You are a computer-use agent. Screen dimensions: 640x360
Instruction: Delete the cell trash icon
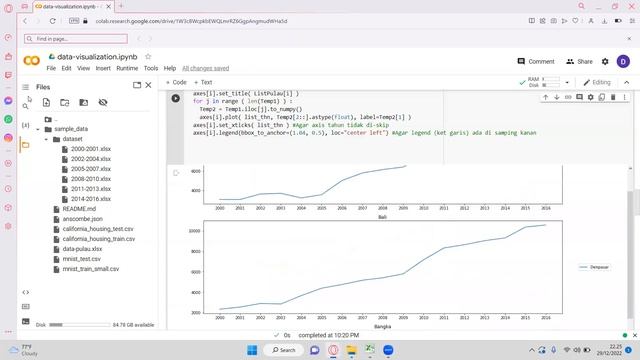[x=613, y=97]
